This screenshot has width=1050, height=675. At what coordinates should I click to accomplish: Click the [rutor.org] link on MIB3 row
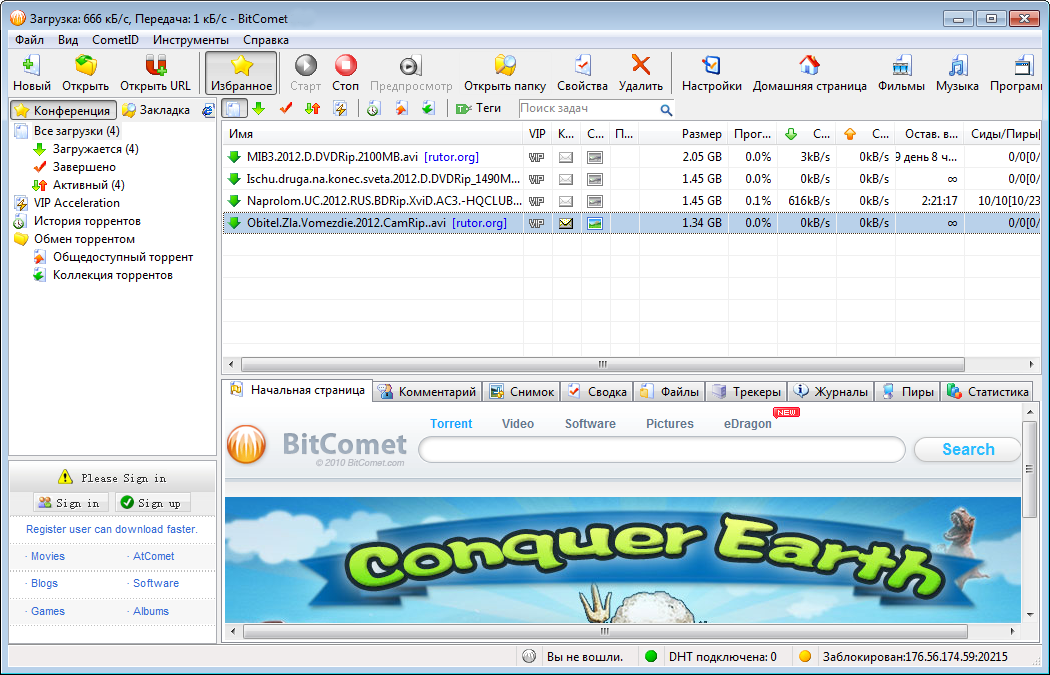pyautogui.click(x=451, y=157)
